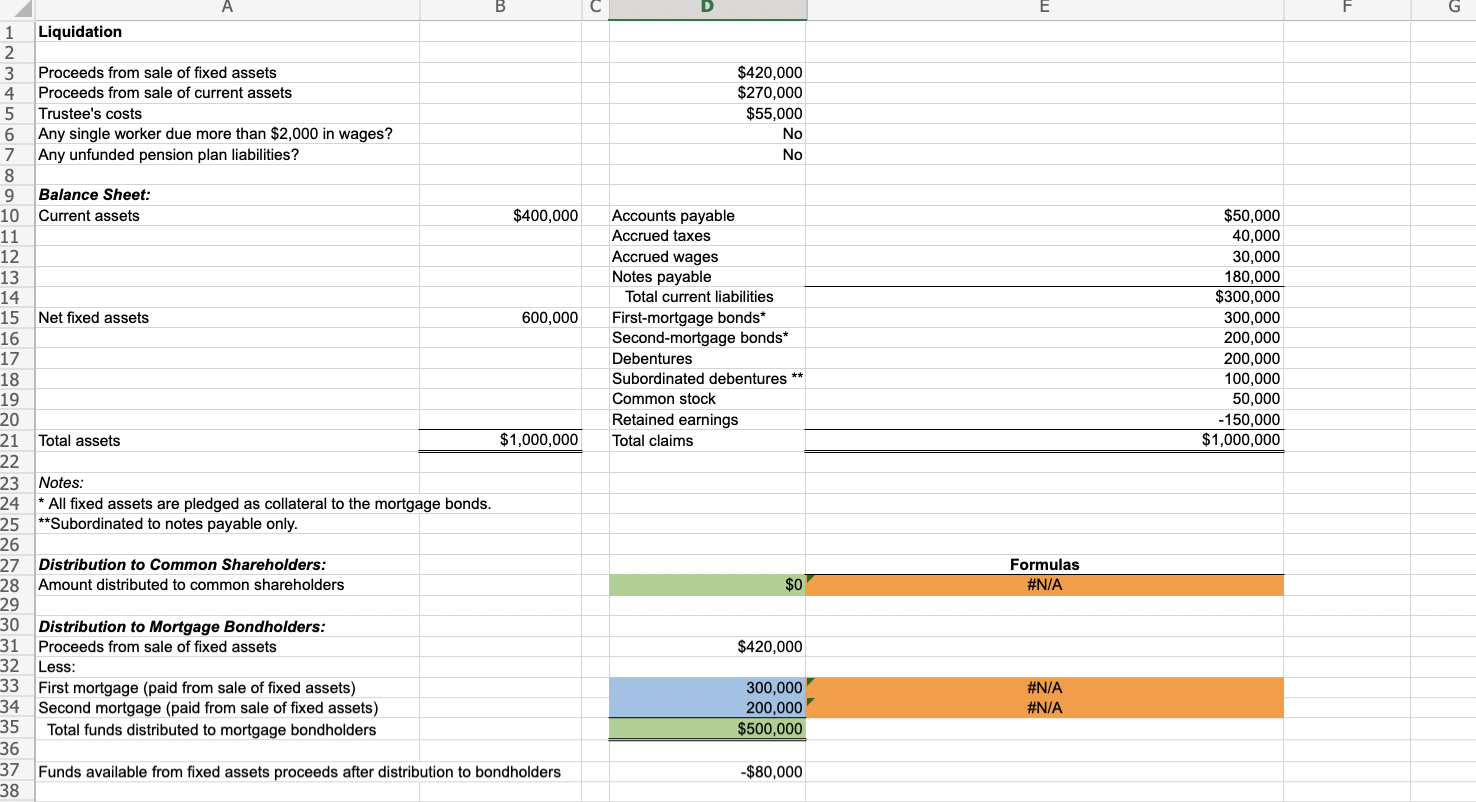This screenshot has height=802, width=1476.
Task: Select row 21 by its row number
Action: 15,440
